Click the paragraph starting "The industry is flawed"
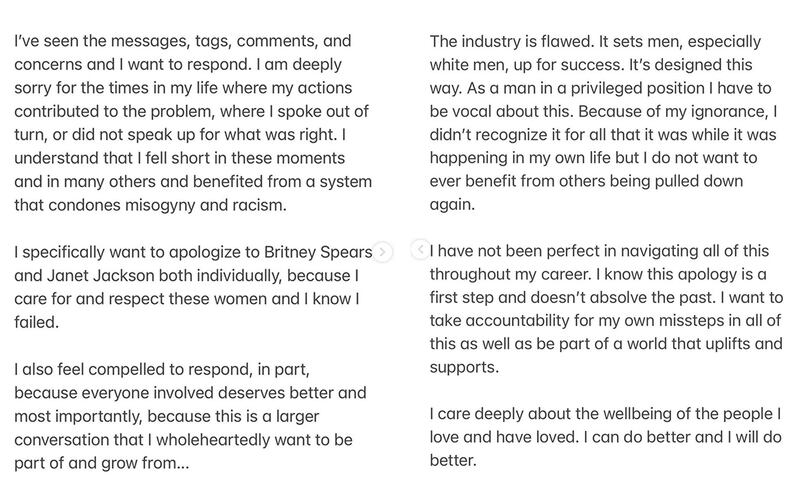Screen dimensions: 800x499 (603, 123)
